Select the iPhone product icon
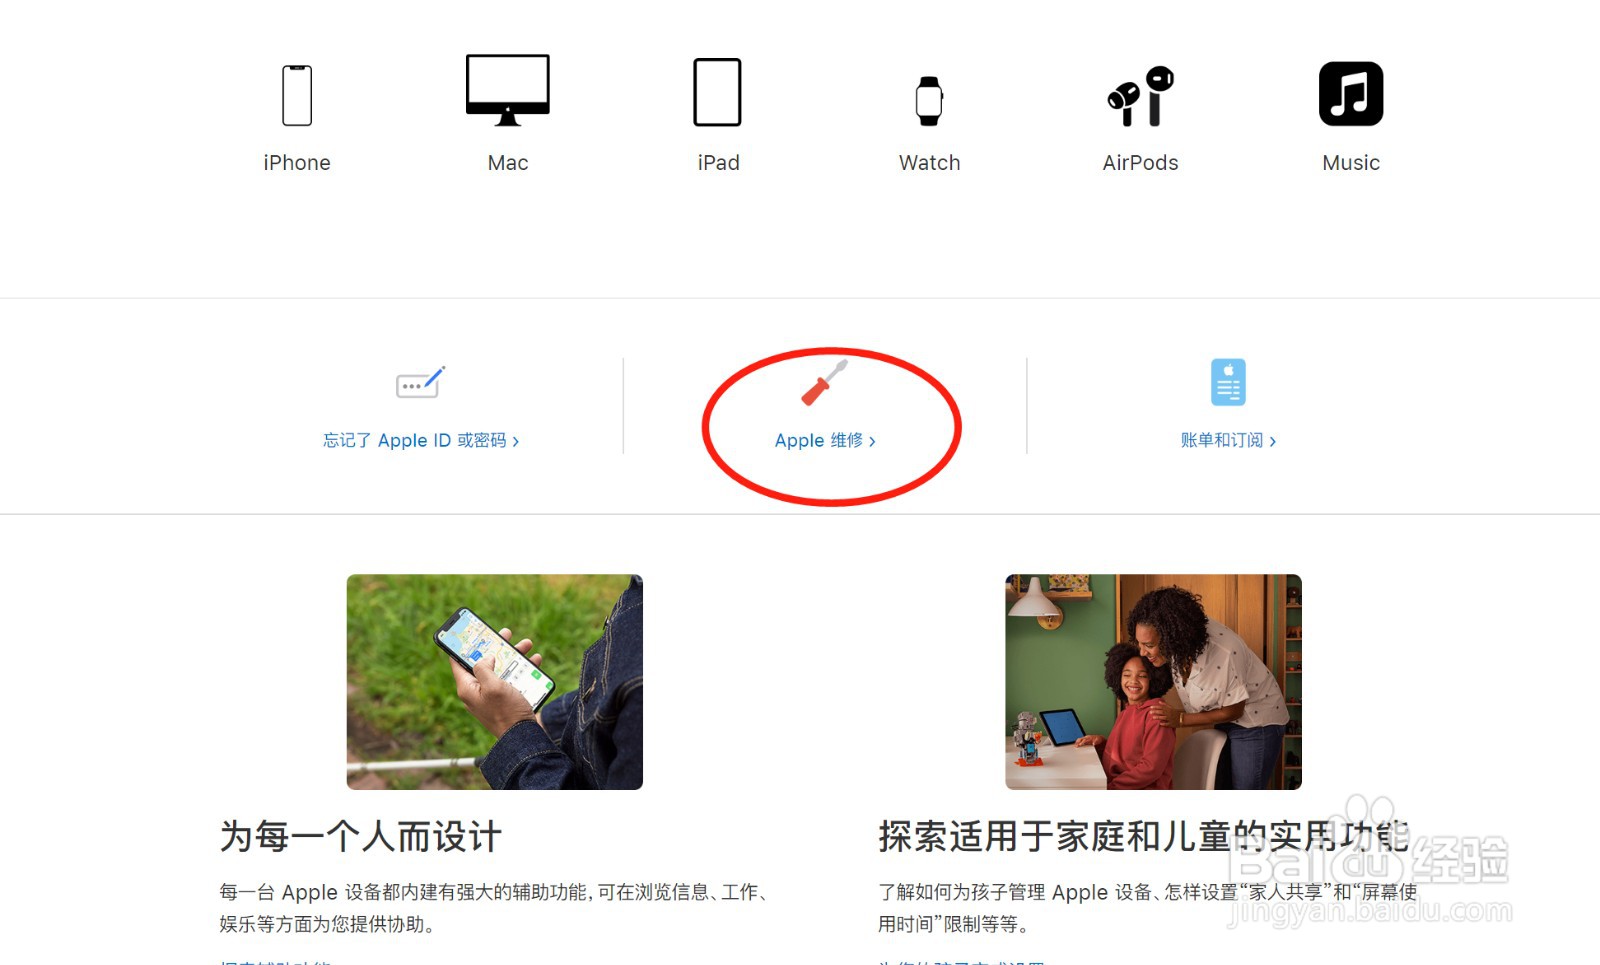1600x965 pixels. 297,95
